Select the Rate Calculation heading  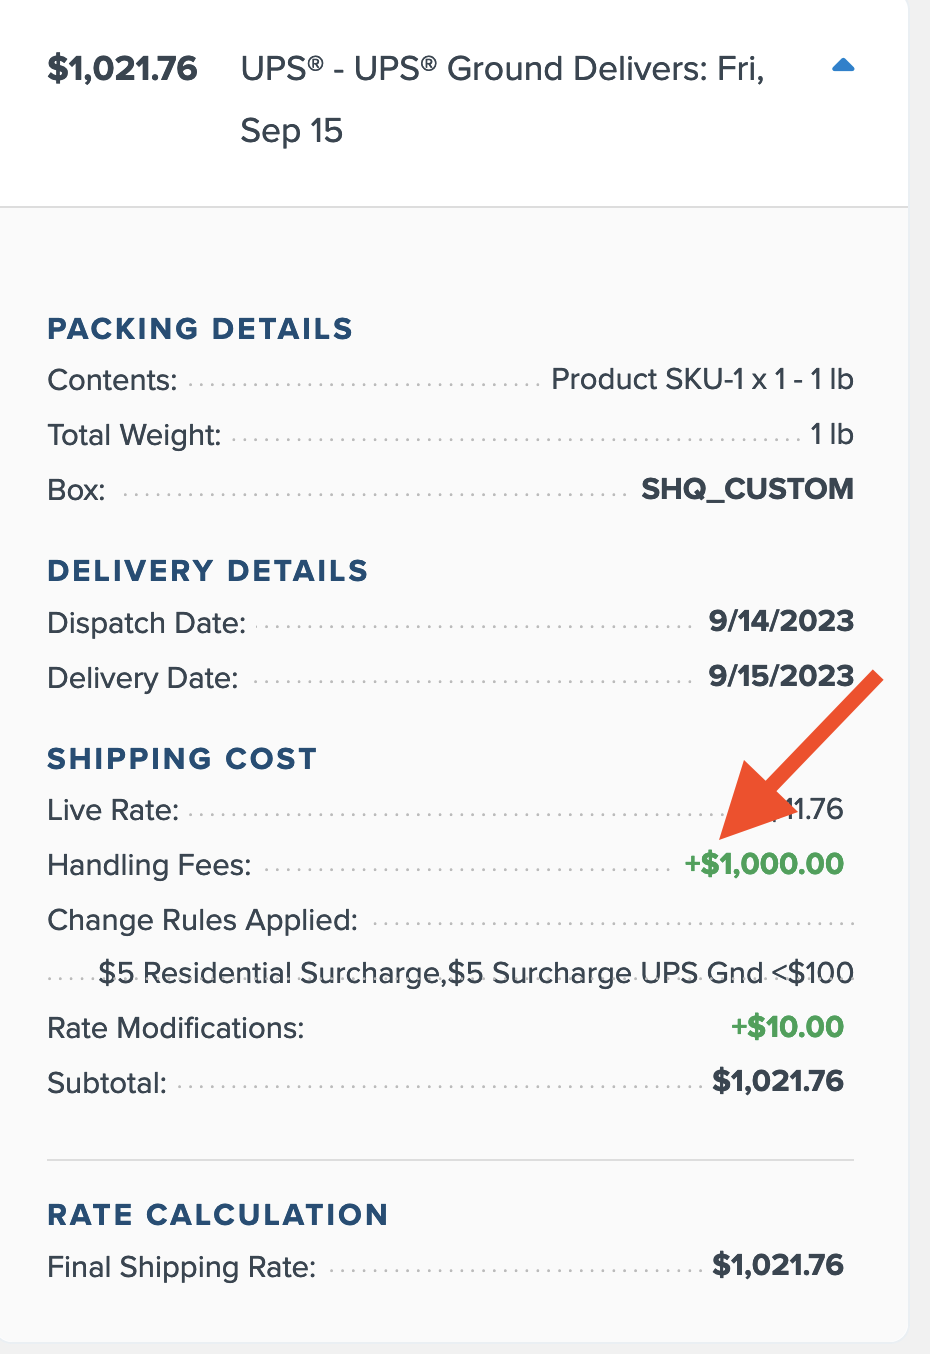[x=218, y=1214]
